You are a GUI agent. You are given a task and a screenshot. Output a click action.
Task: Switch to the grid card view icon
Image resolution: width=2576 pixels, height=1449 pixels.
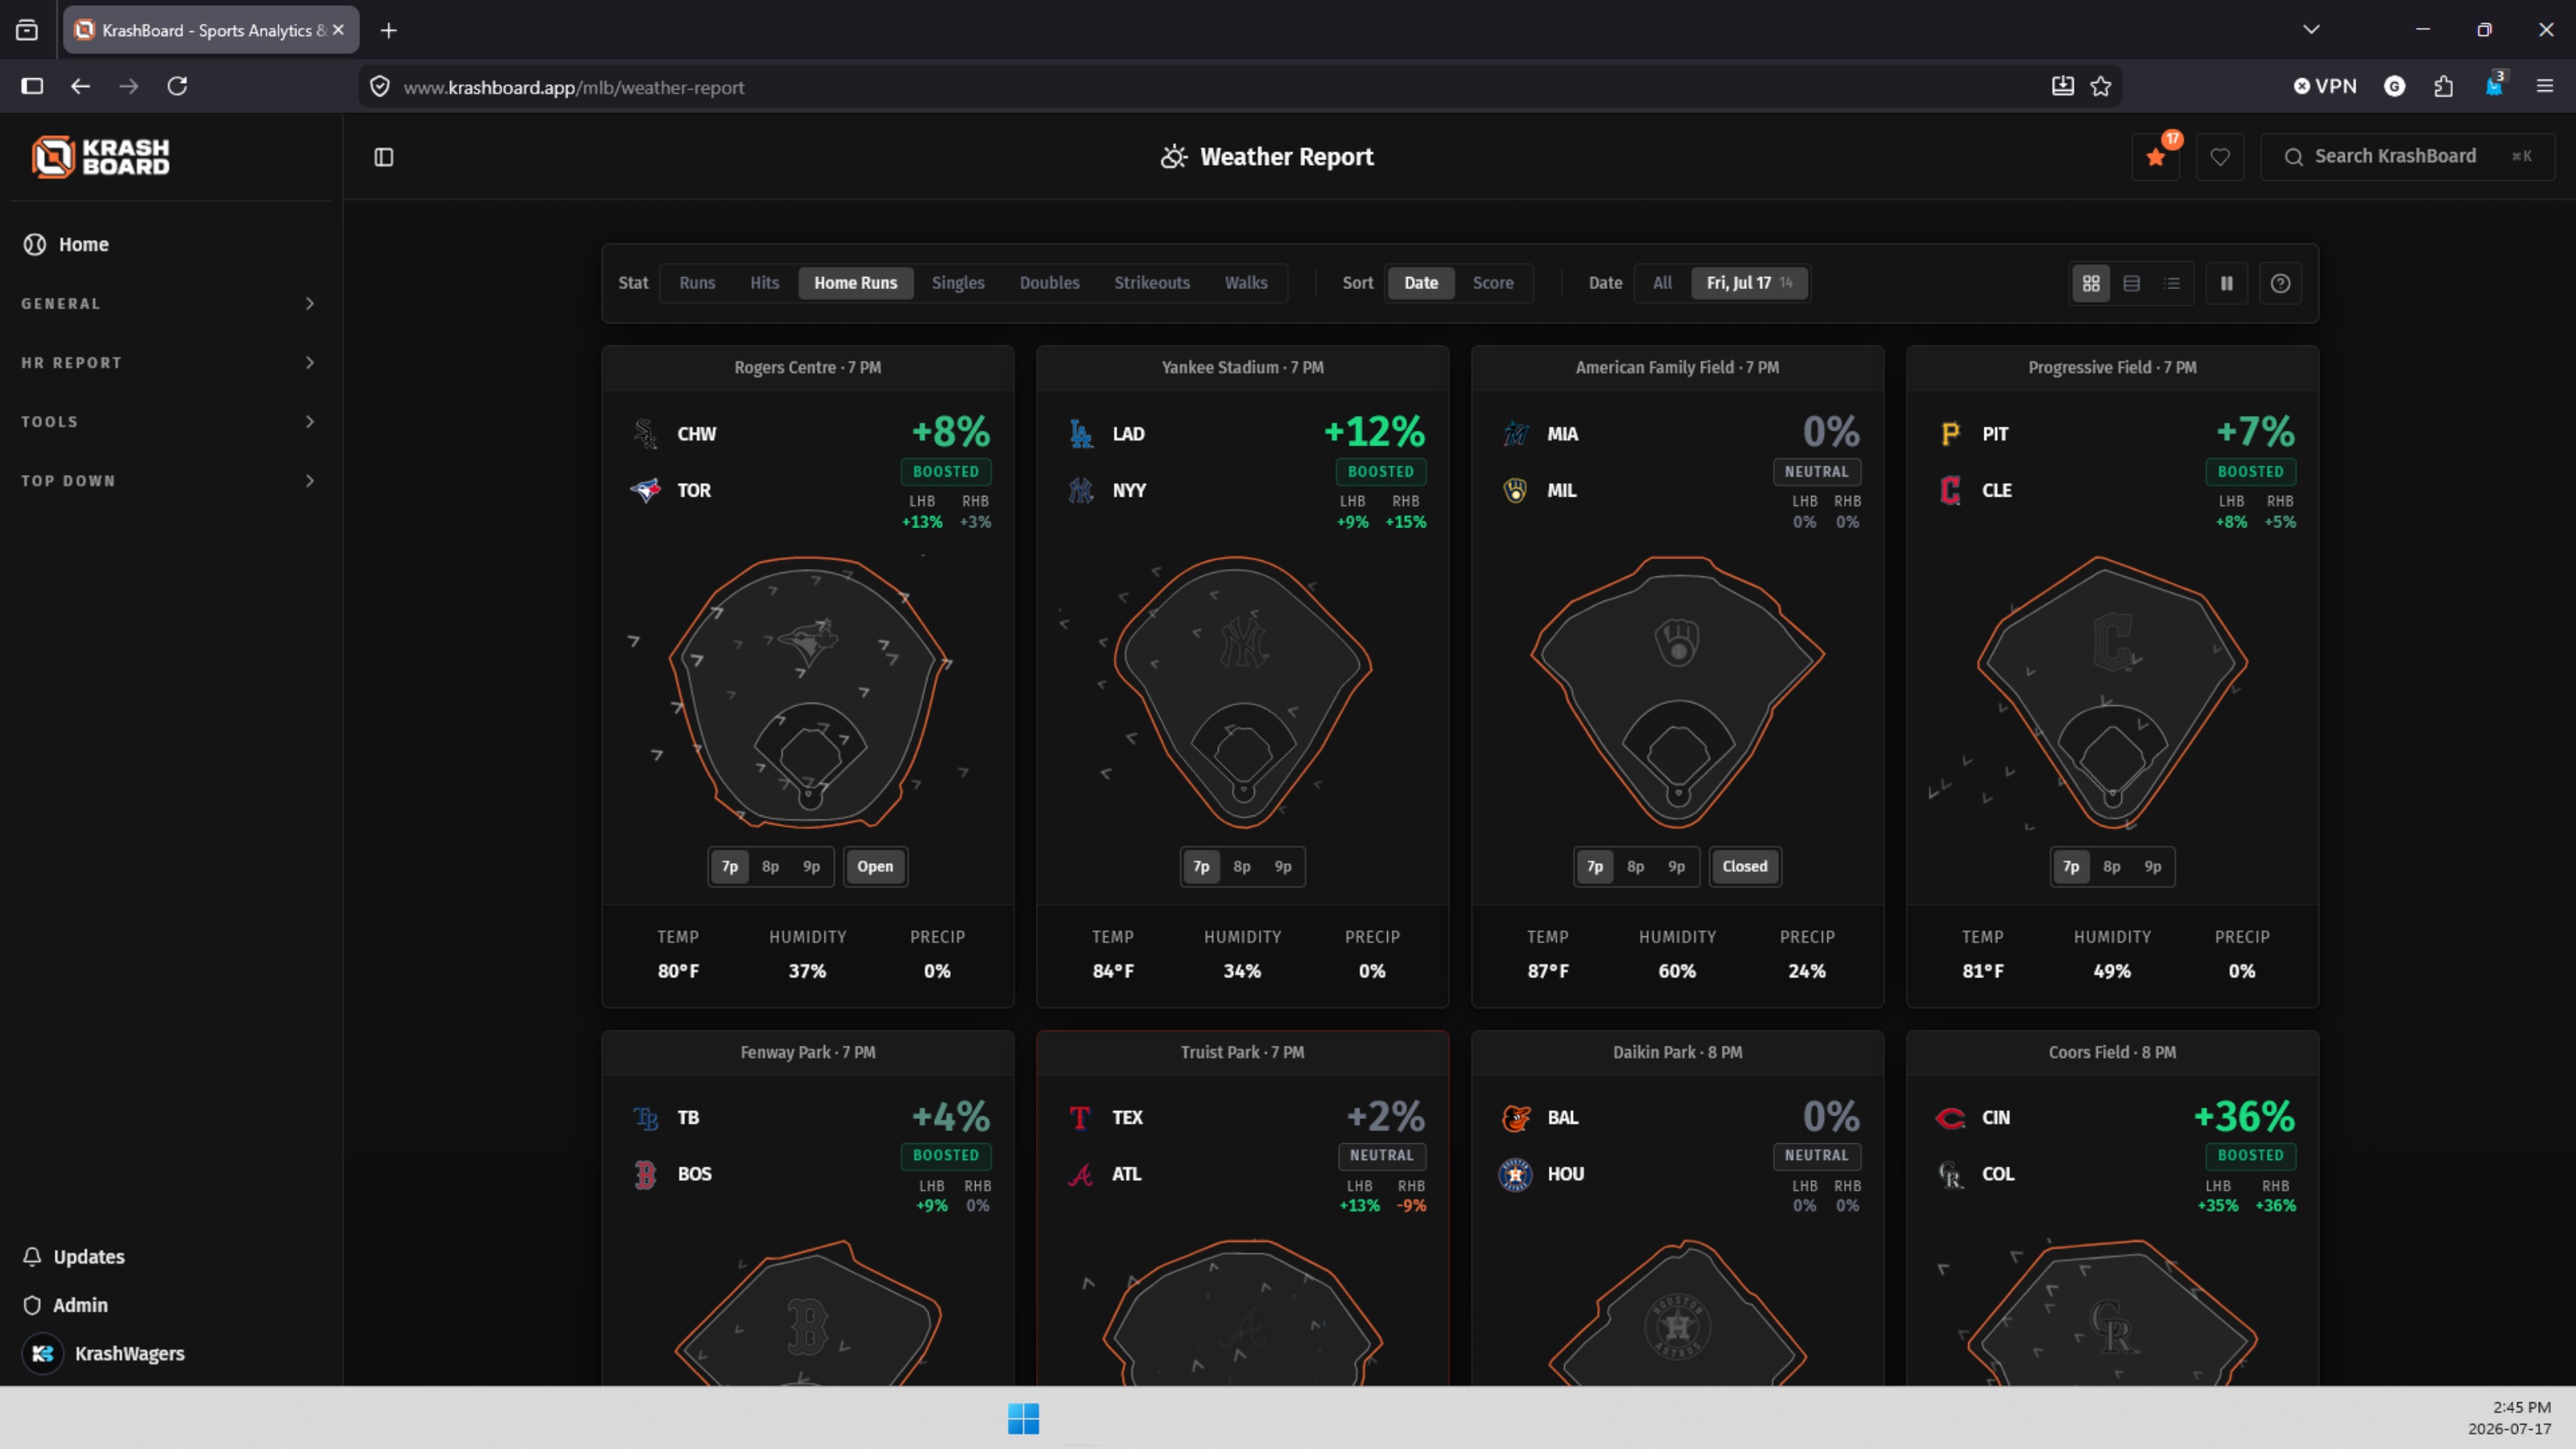[2091, 284]
